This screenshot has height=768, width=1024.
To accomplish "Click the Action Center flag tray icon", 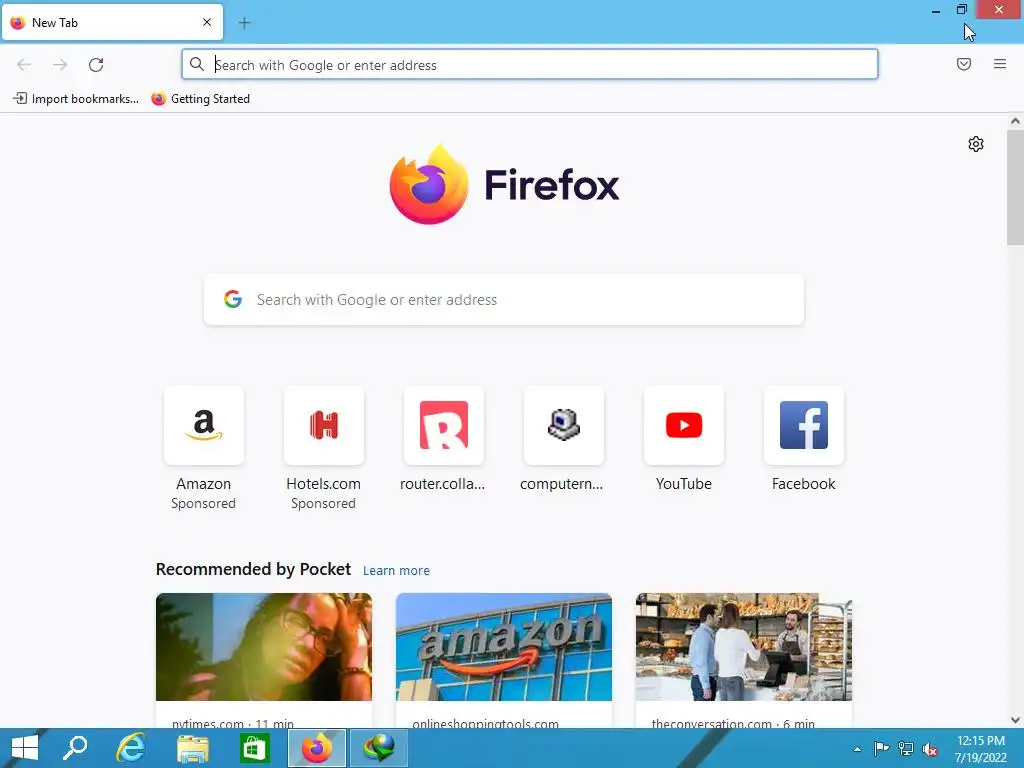I will [x=881, y=748].
